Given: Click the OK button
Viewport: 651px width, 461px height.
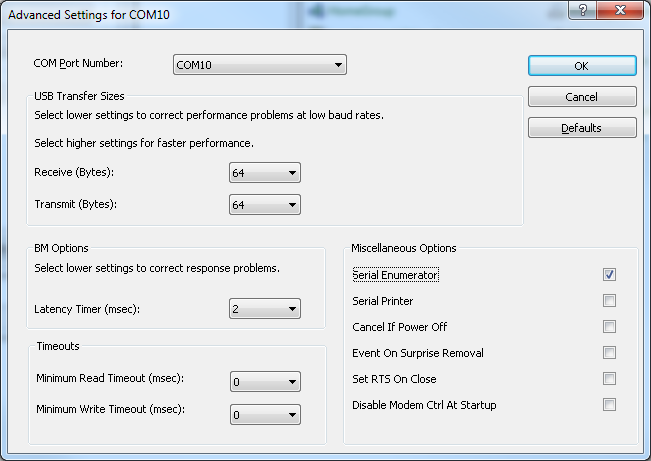Looking at the screenshot, I should pos(582,65).
